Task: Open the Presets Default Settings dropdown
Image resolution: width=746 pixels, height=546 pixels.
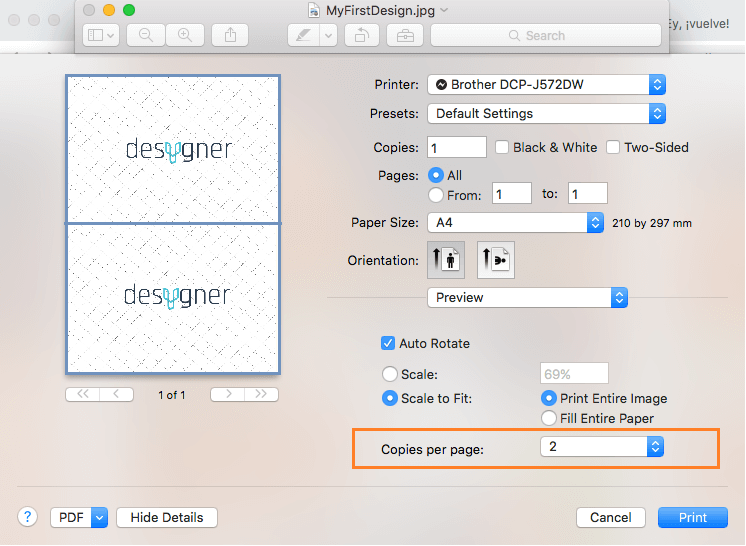Action: tap(546, 114)
